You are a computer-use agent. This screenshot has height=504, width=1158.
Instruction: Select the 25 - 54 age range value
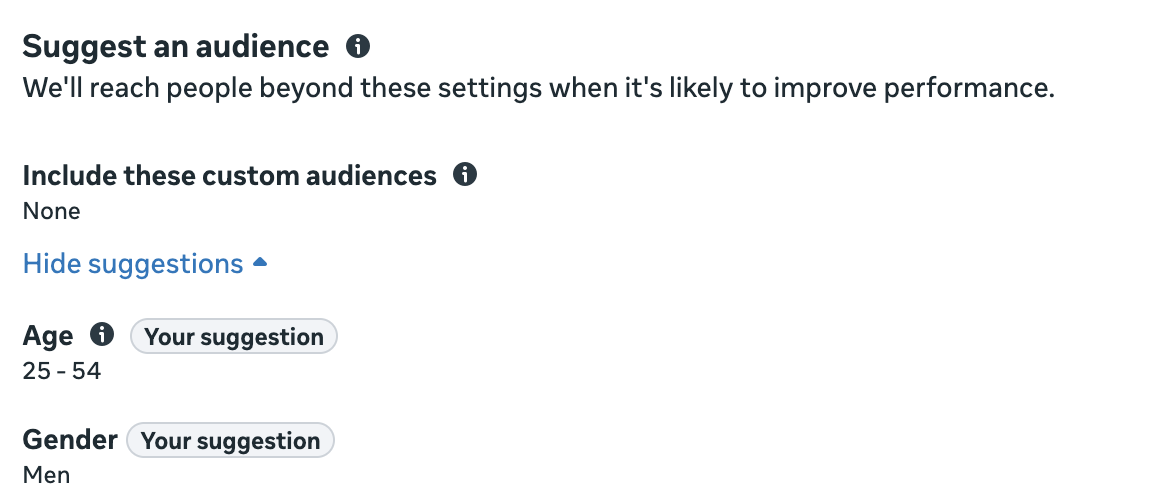(x=61, y=371)
